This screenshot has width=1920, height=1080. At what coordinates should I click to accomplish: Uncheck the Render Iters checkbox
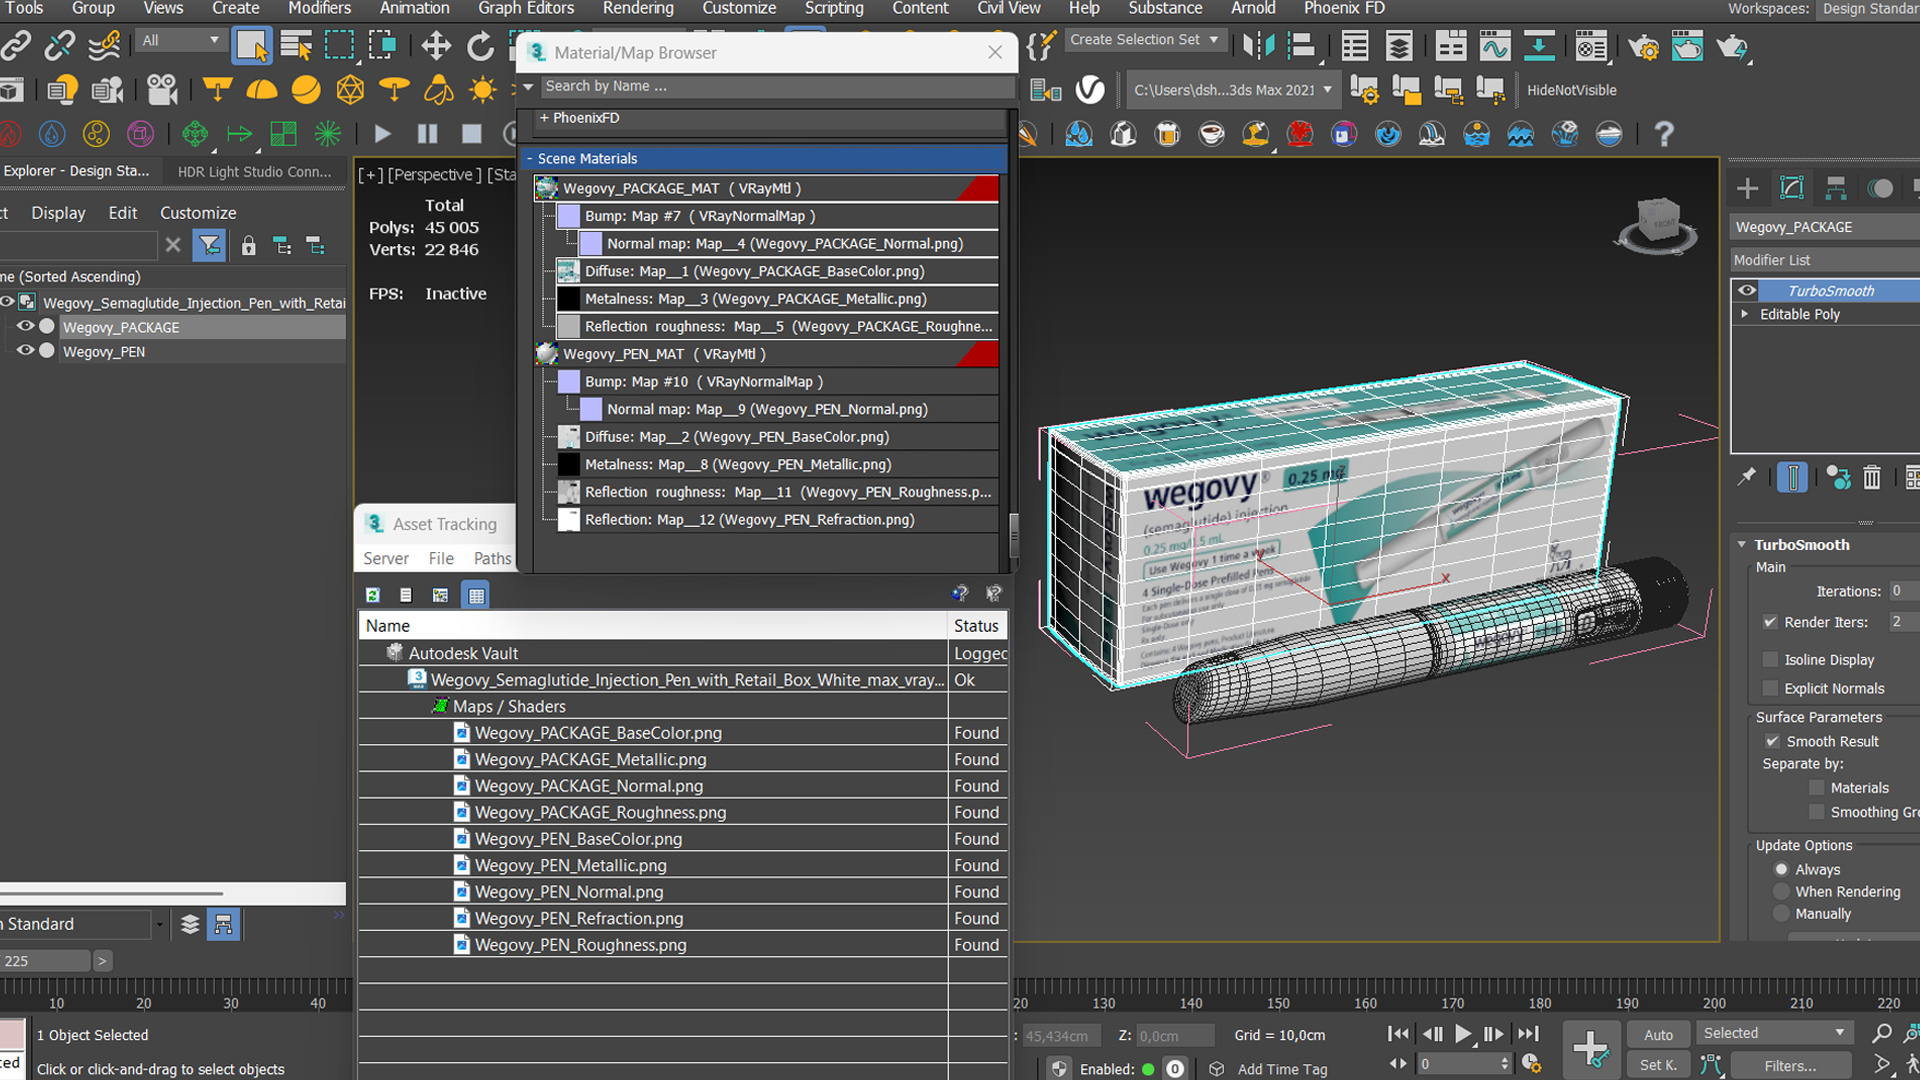(x=1770, y=622)
